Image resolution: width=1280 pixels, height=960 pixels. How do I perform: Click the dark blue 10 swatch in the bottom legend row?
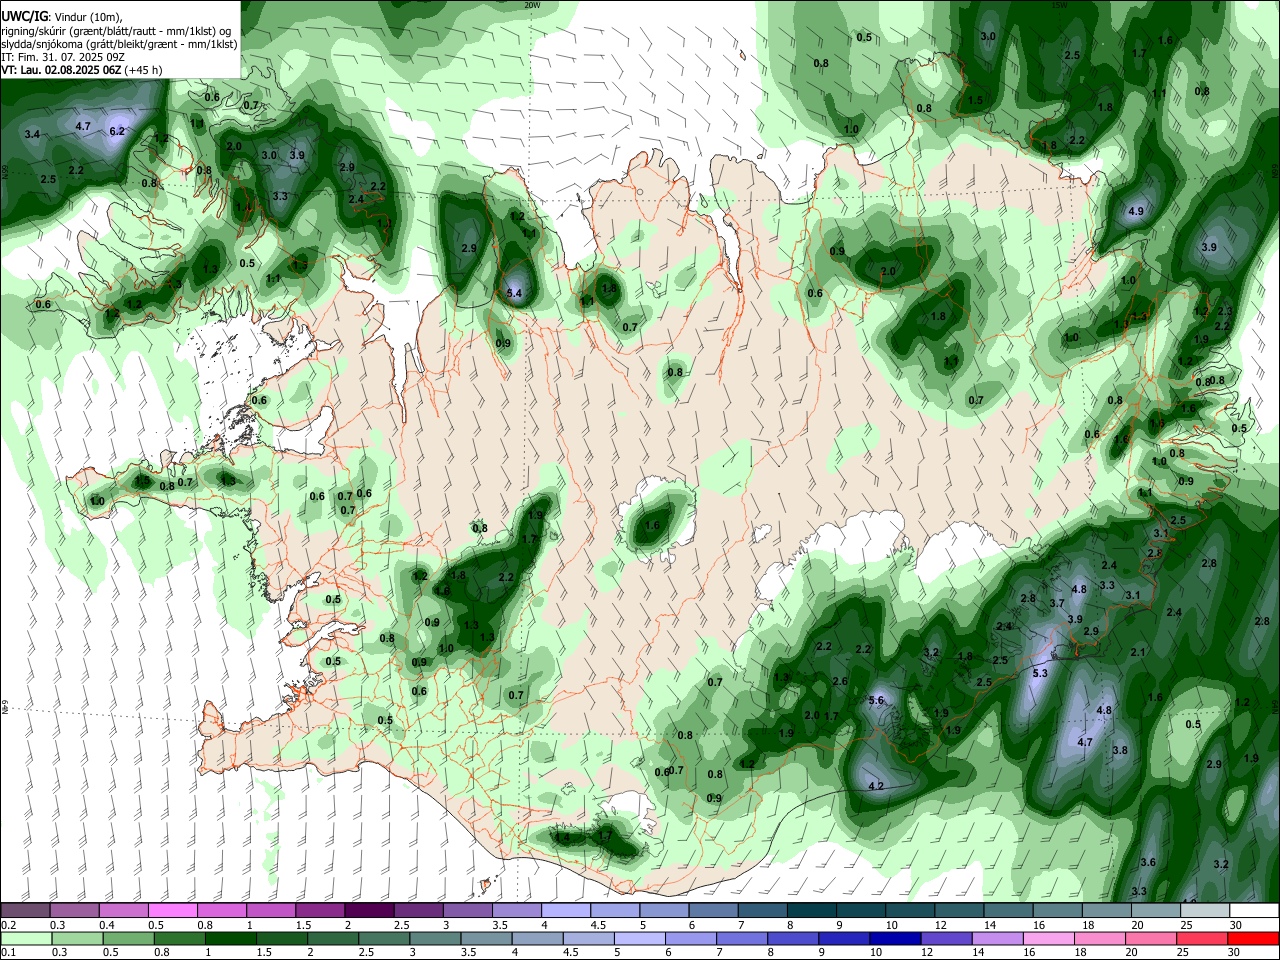point(894,938)
